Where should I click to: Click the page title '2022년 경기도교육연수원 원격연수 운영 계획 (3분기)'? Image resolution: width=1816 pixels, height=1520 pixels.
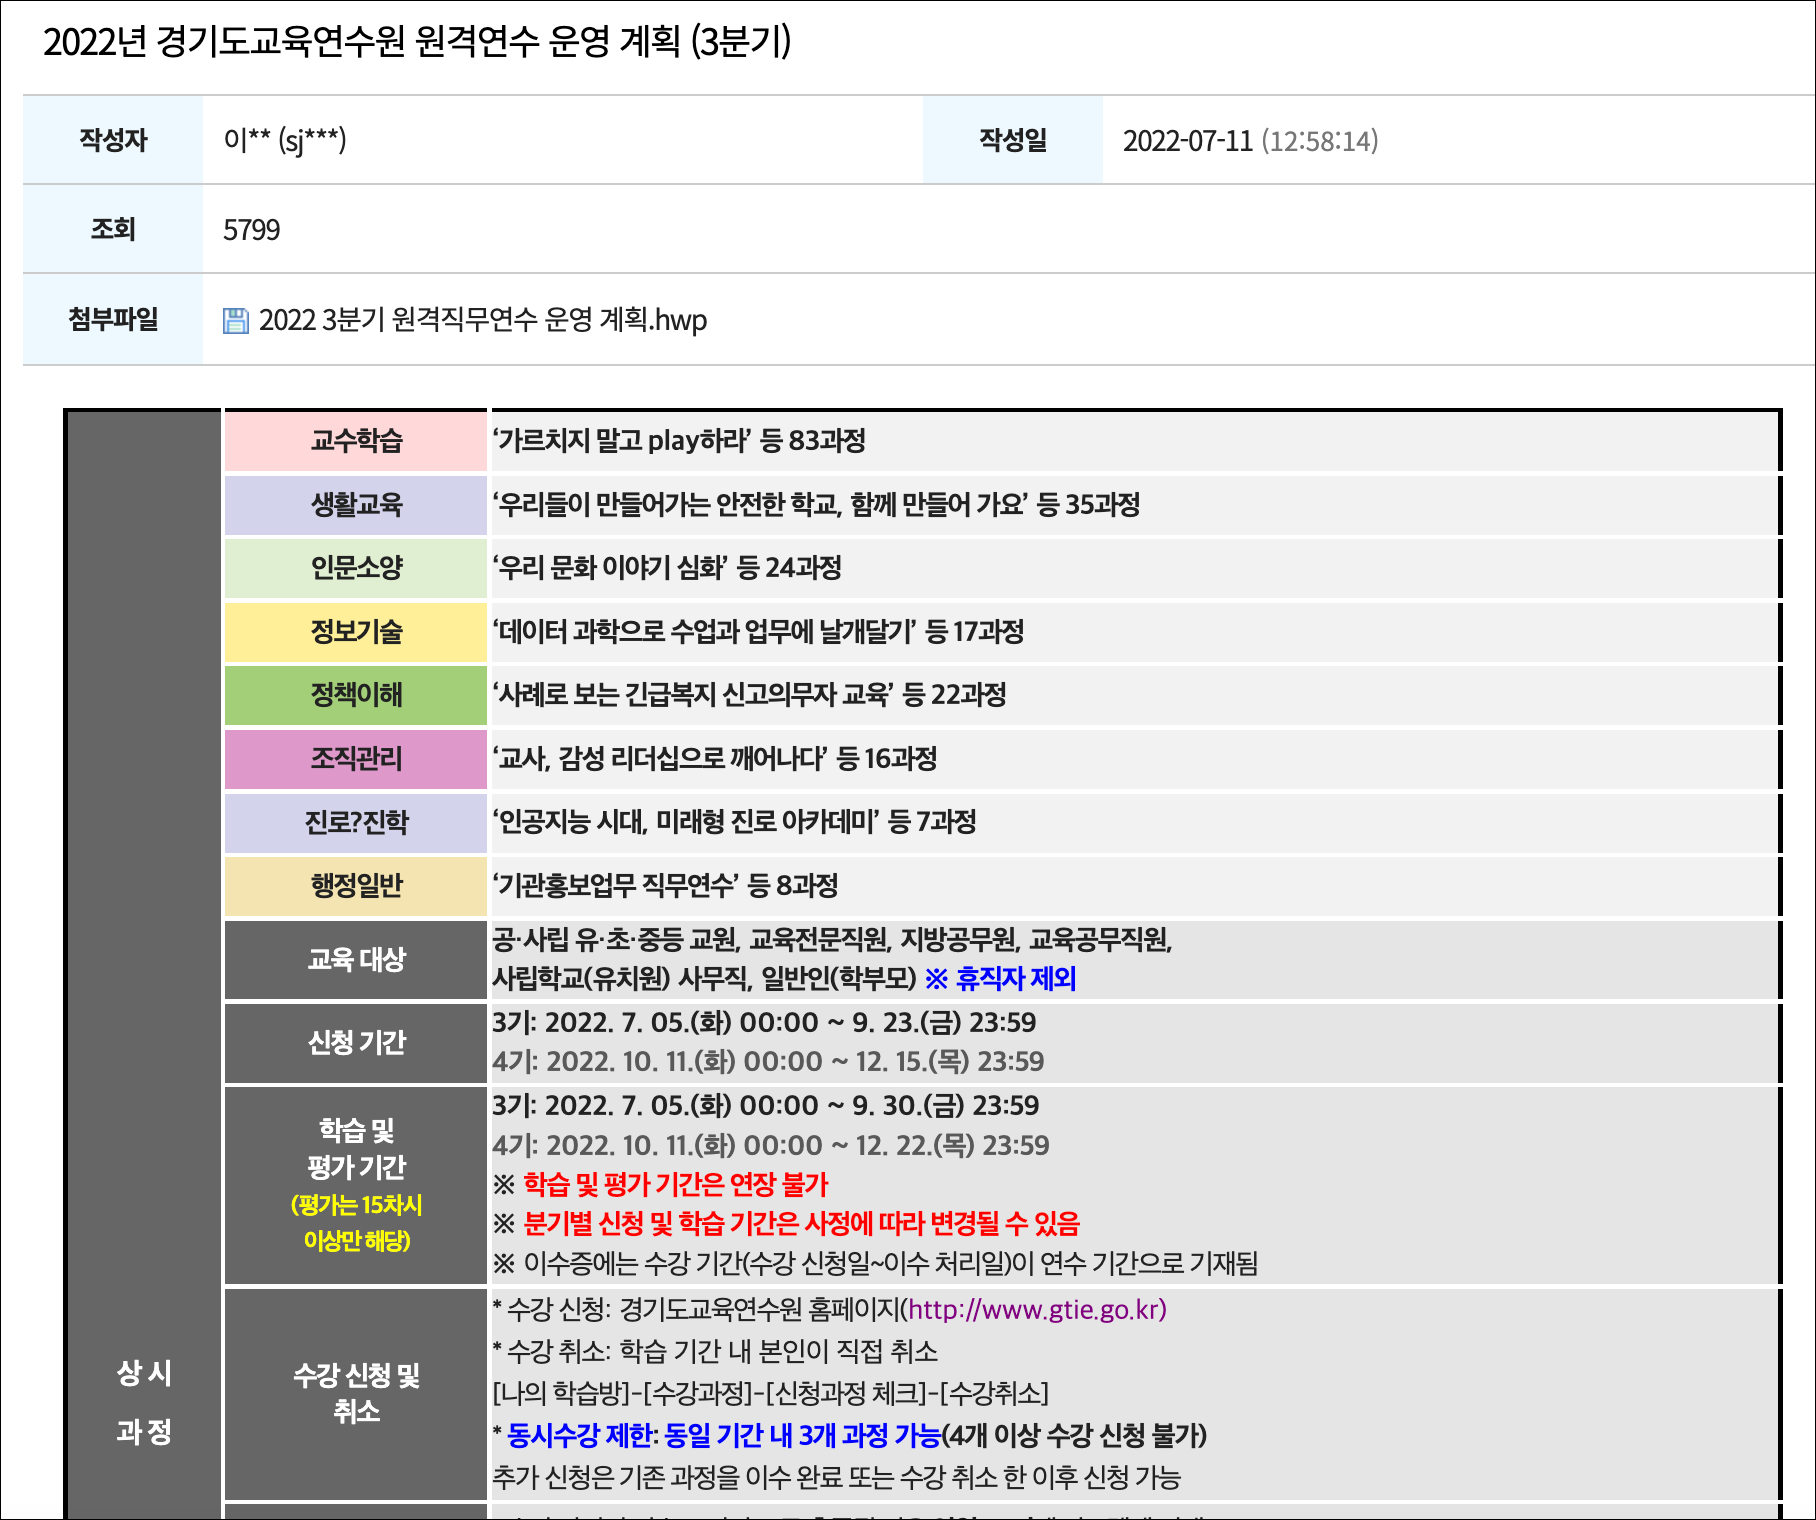[x=417, y=42]
